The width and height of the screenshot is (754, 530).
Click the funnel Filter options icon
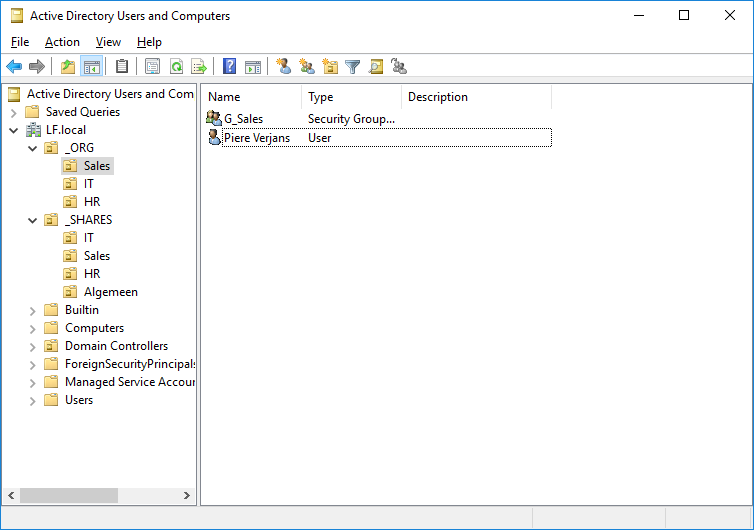pos(352,66)
